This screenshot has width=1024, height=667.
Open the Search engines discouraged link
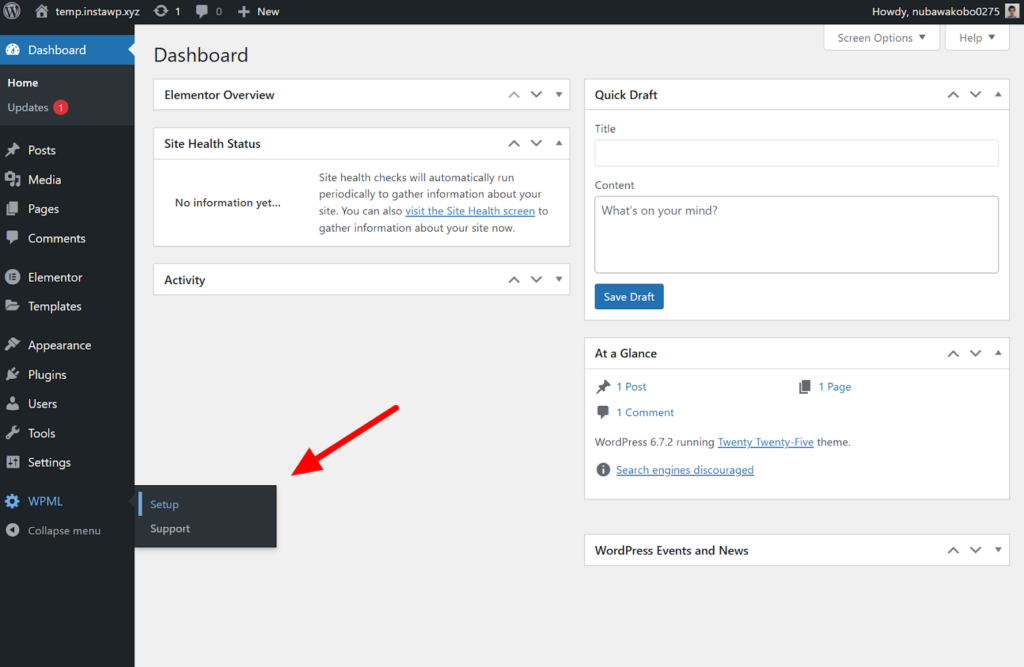click(684, 470)
